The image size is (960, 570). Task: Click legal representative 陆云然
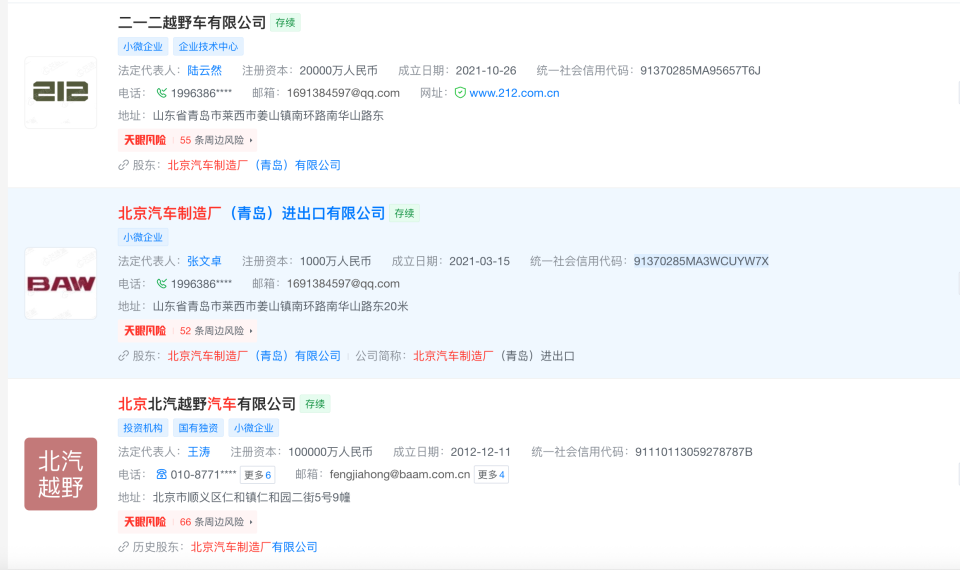pyautogui.click(x=207, y=70)
